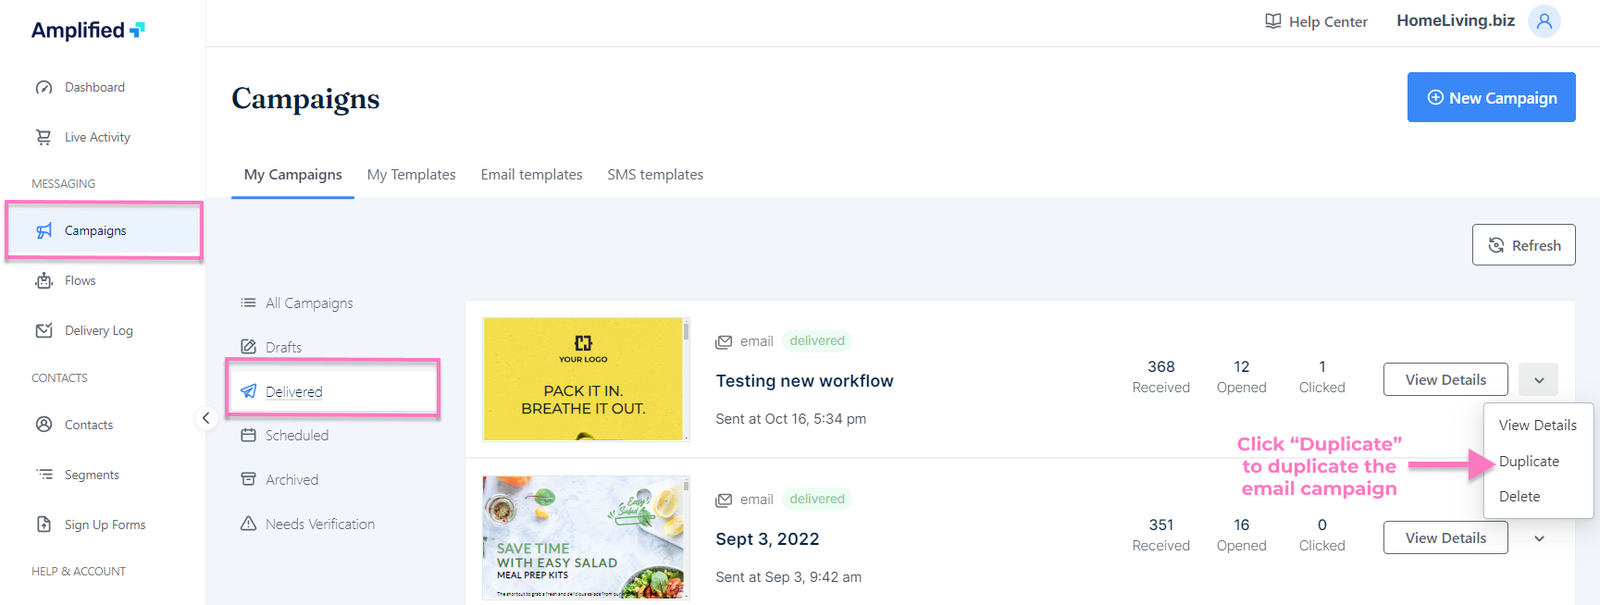Click the New Campaign button
This screenshot has height=605, width=1600.
(1491, 97)
